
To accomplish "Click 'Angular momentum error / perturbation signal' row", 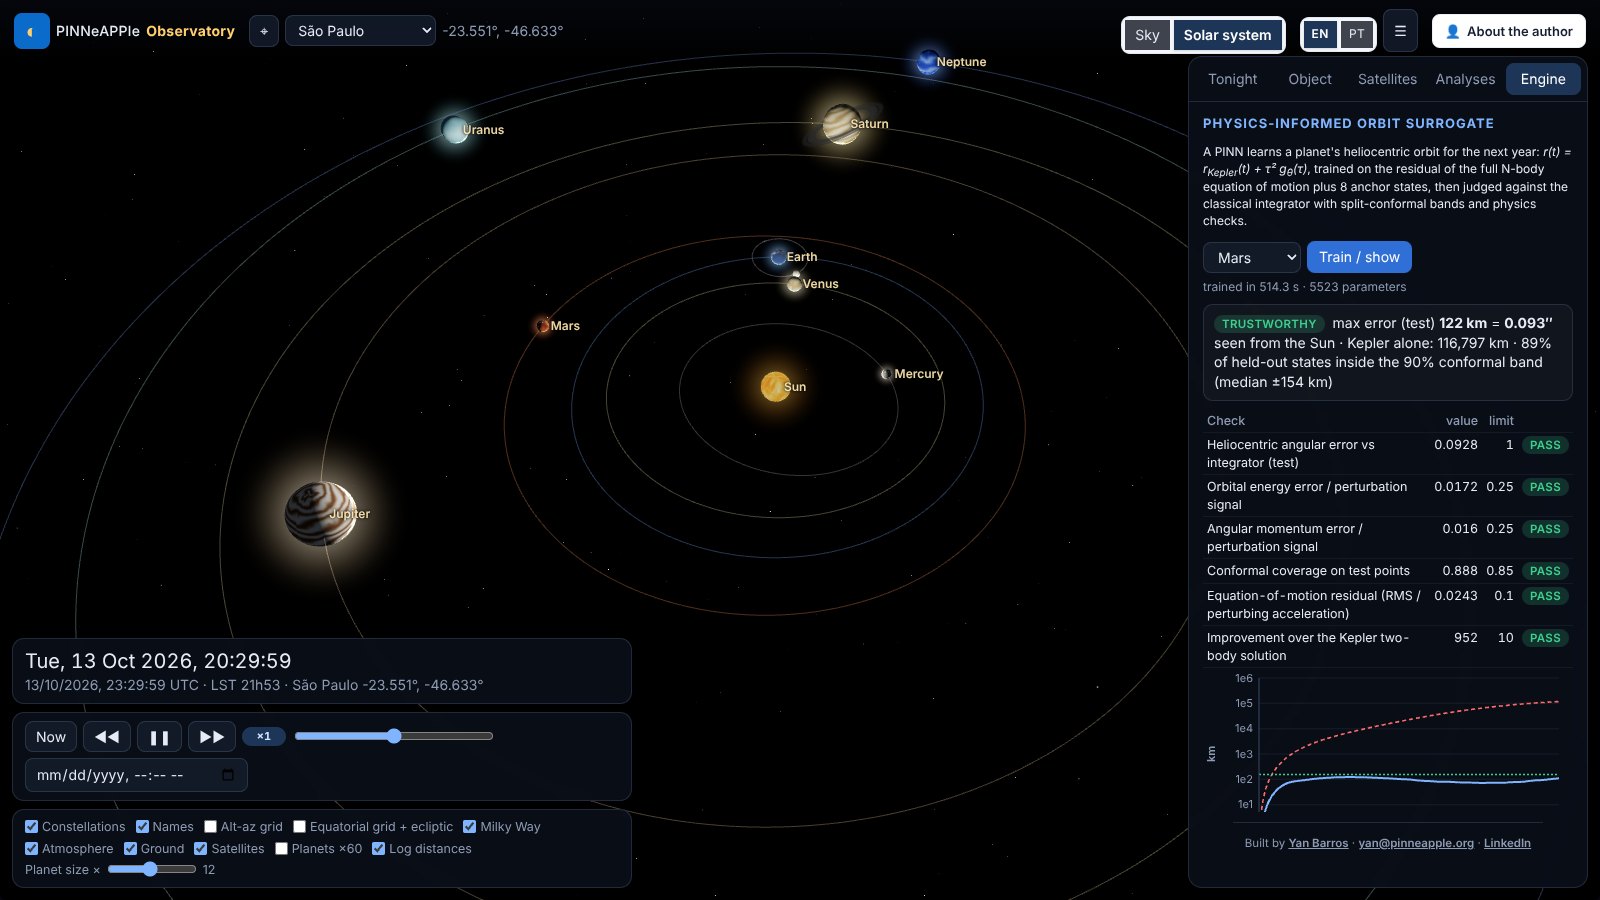I will [1387, 538].
